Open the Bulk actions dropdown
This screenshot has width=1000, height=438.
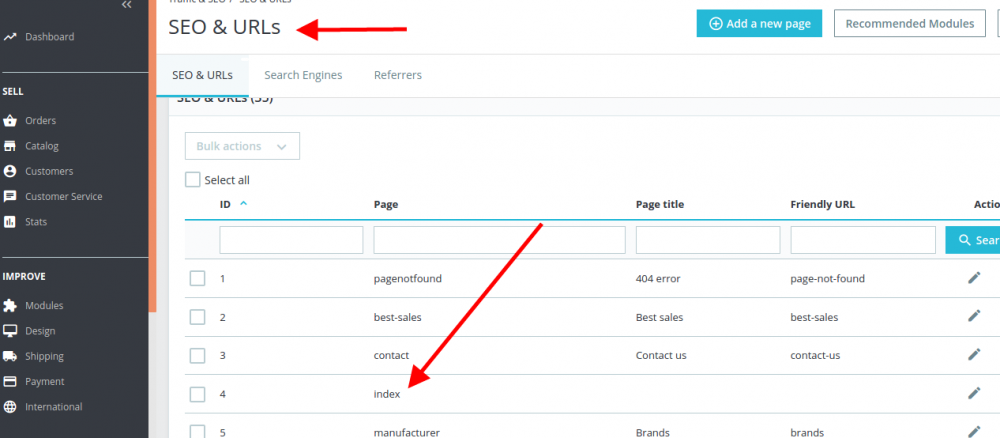click(242, 146)
